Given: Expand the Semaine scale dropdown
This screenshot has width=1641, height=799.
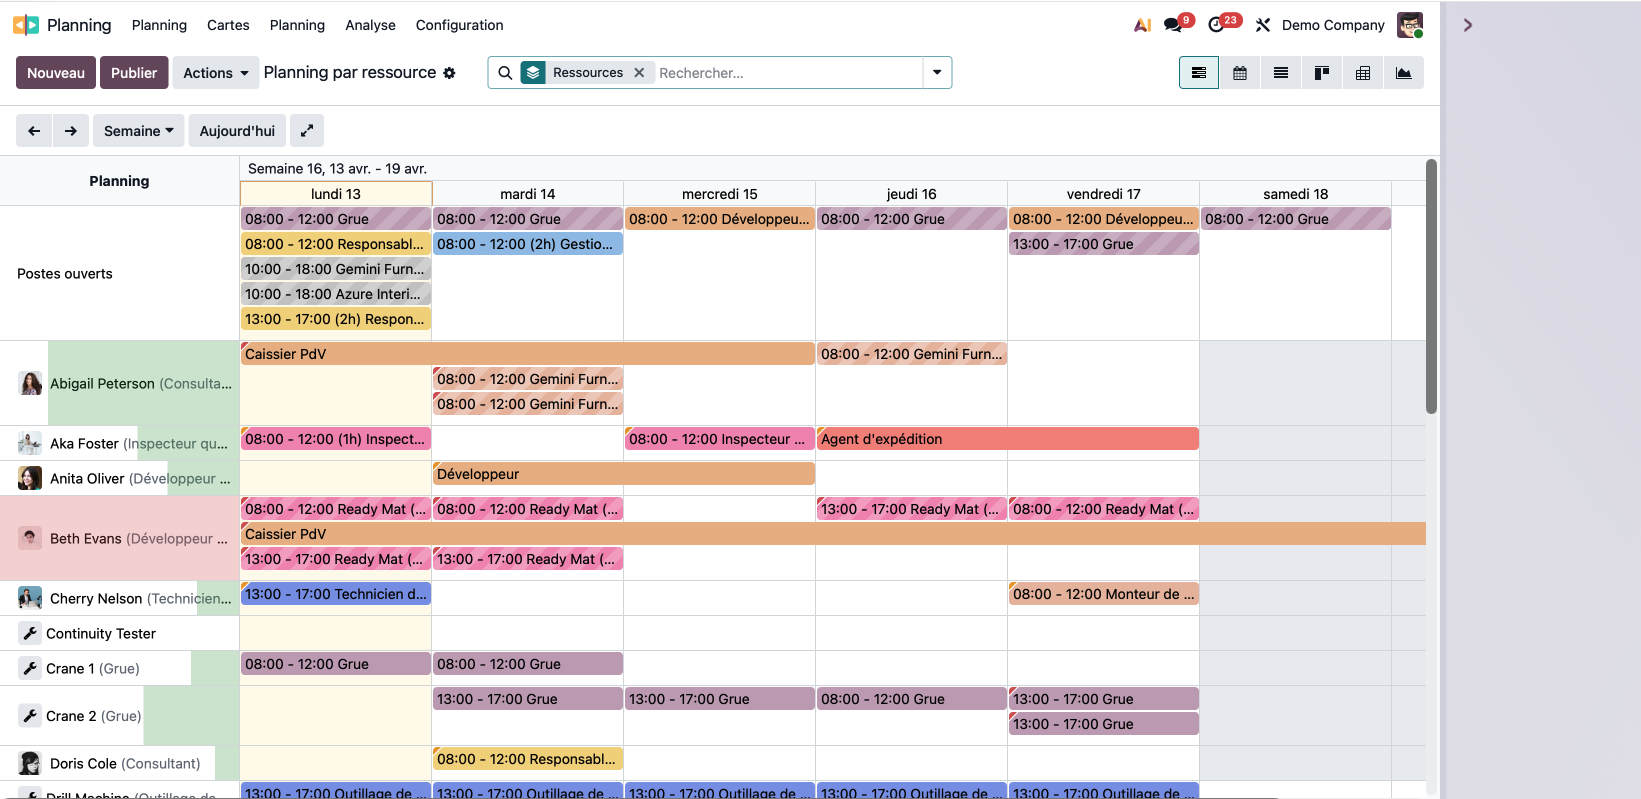Looking at the screenshot, I should (x=138, y=131).
